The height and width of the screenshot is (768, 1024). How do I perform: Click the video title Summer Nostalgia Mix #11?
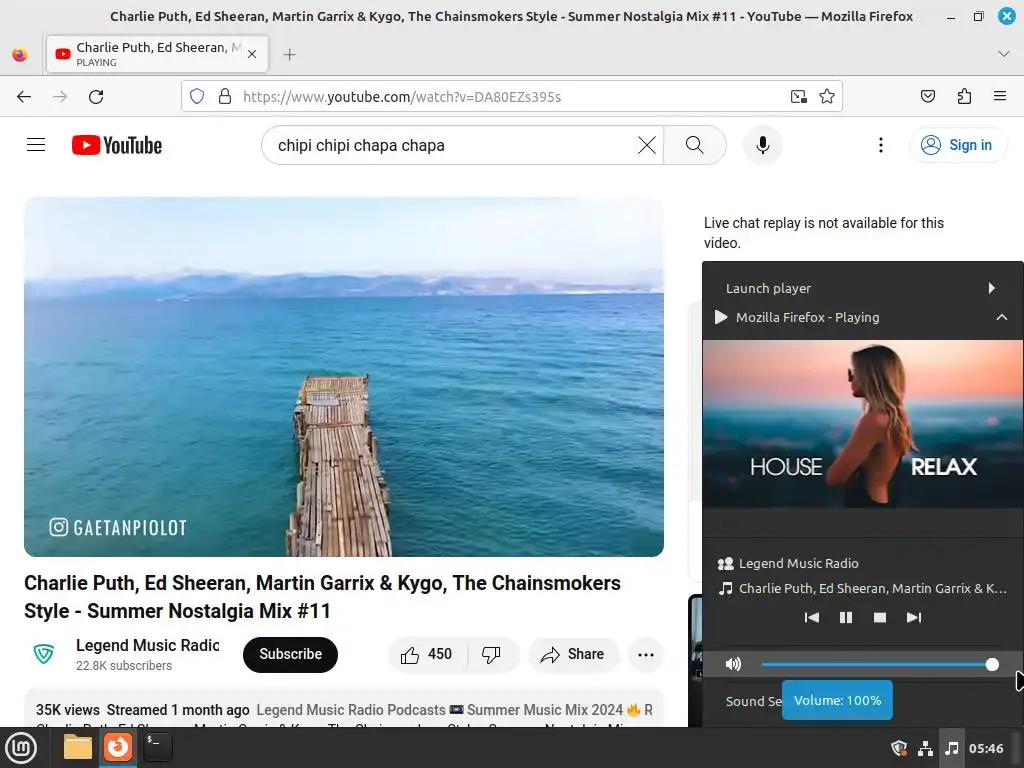(323, 597)
